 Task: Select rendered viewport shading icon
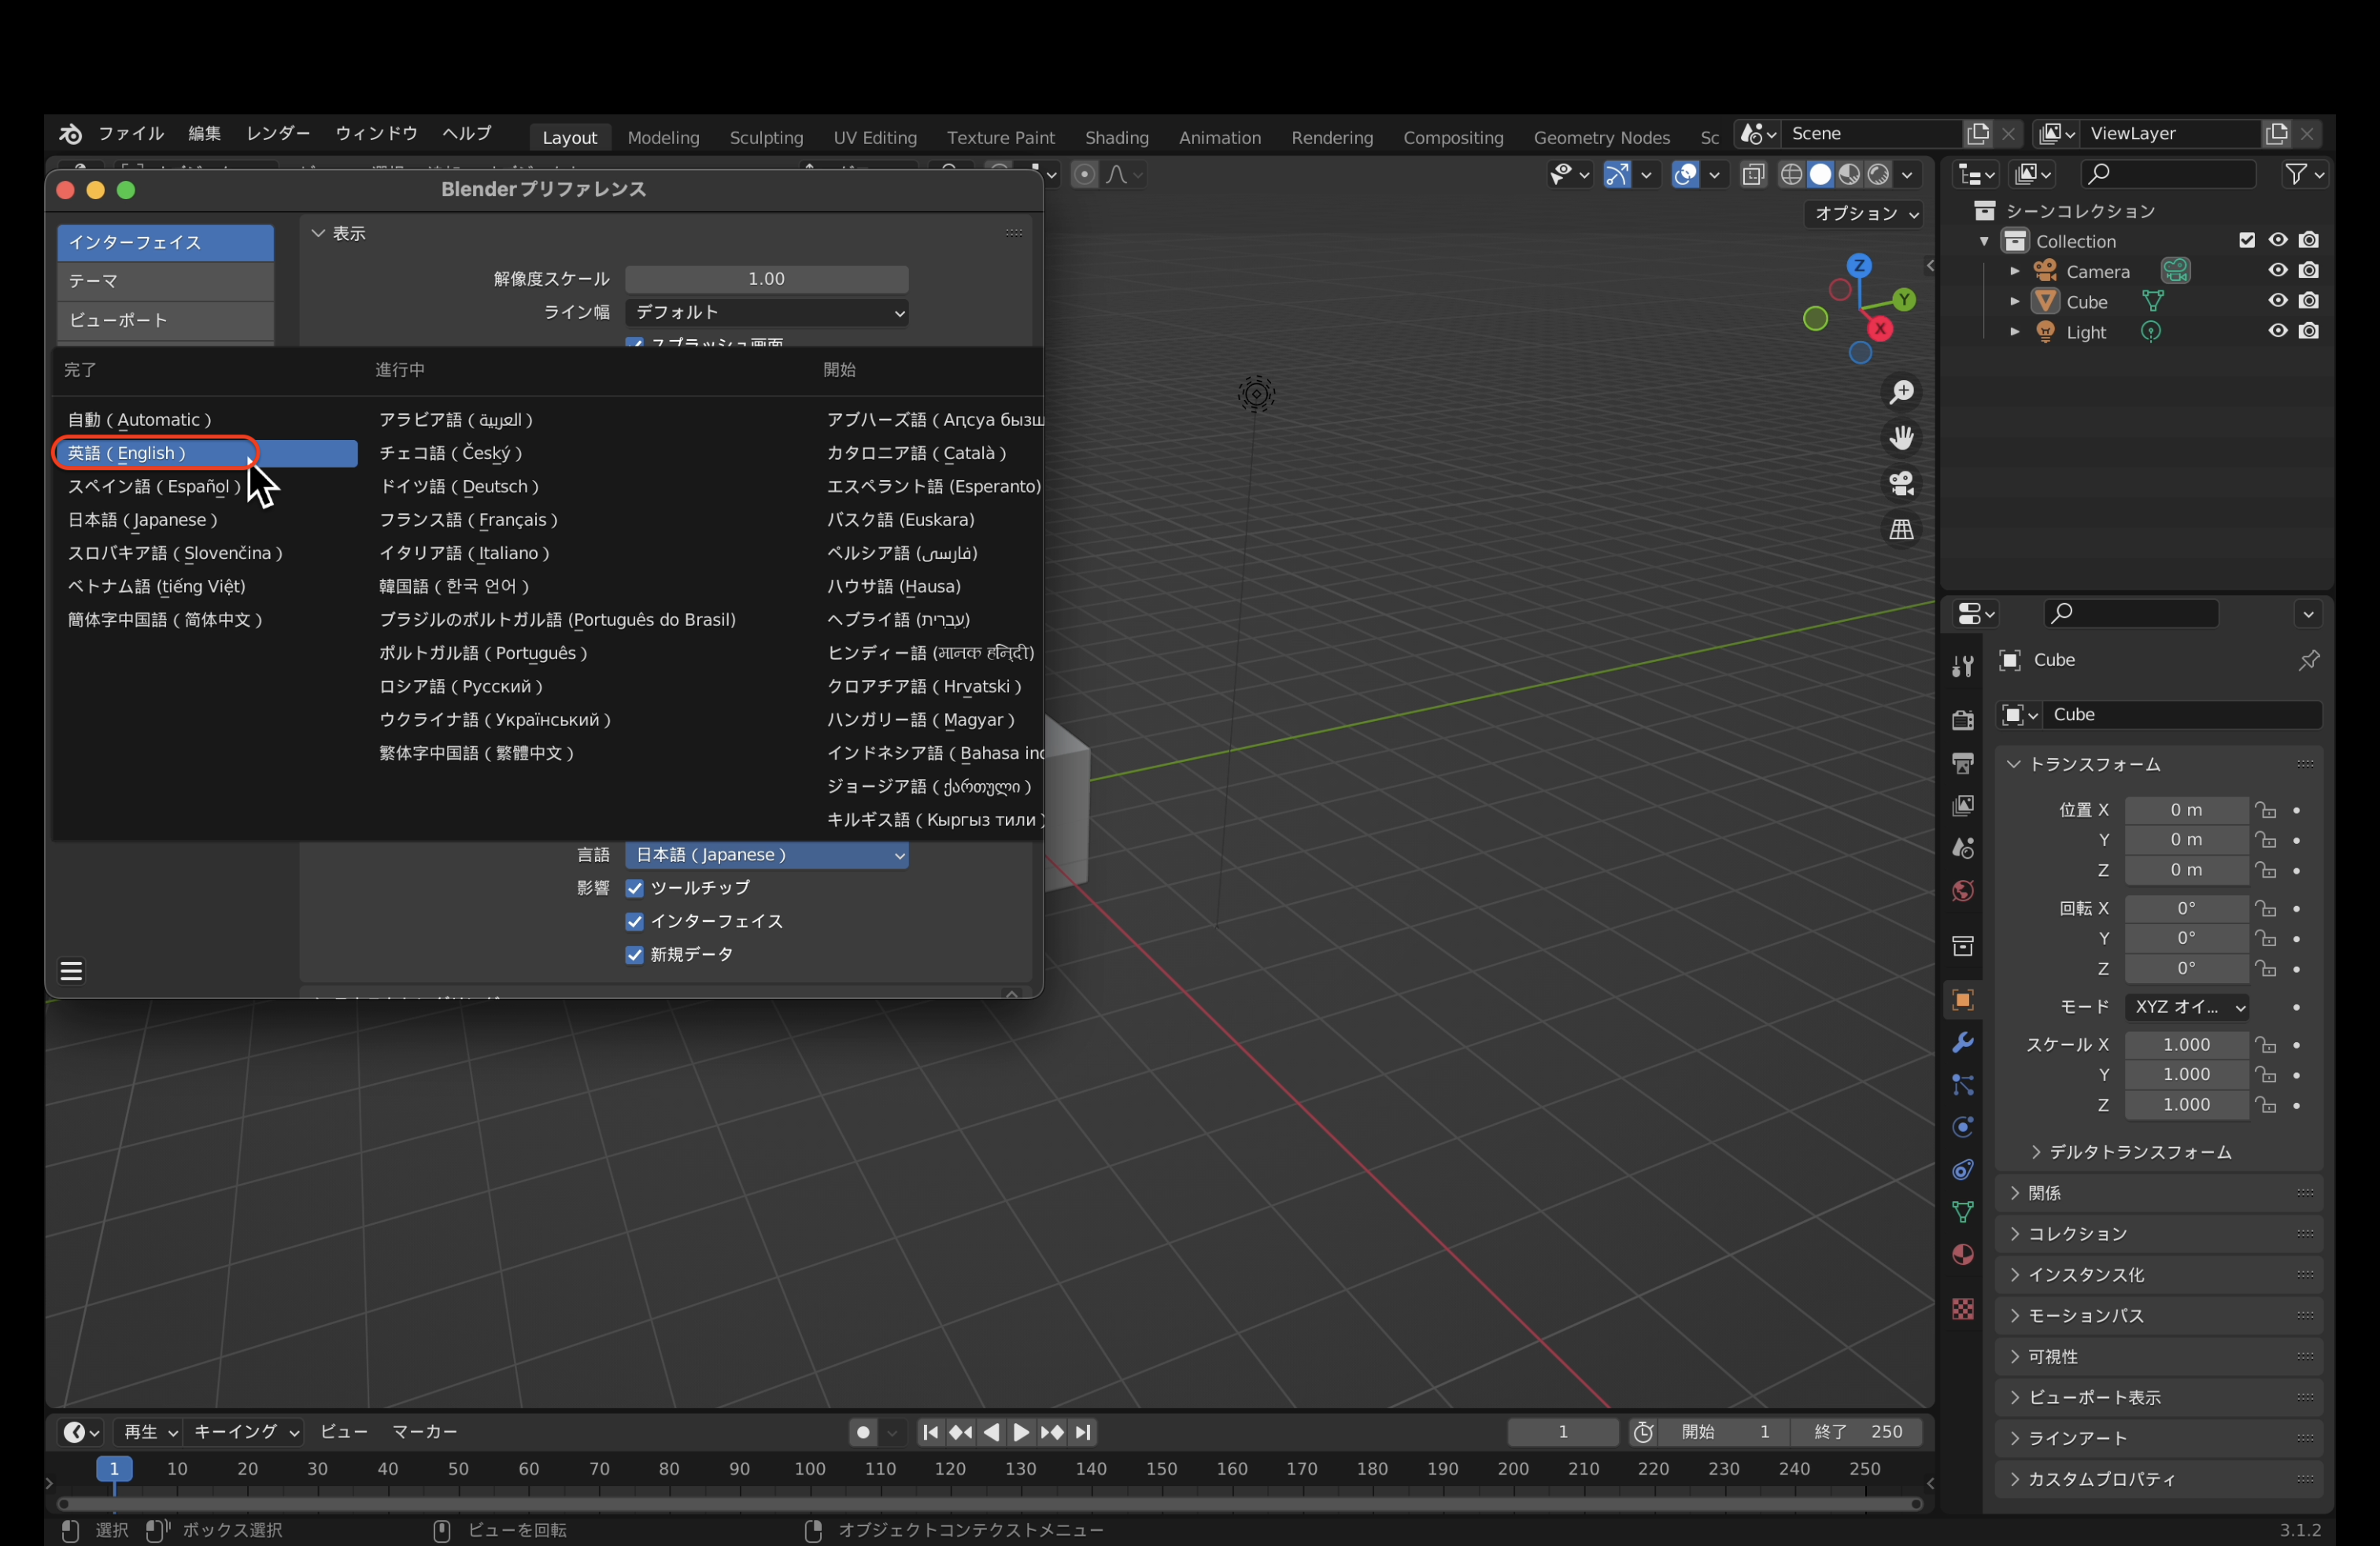coord(1878,175)
